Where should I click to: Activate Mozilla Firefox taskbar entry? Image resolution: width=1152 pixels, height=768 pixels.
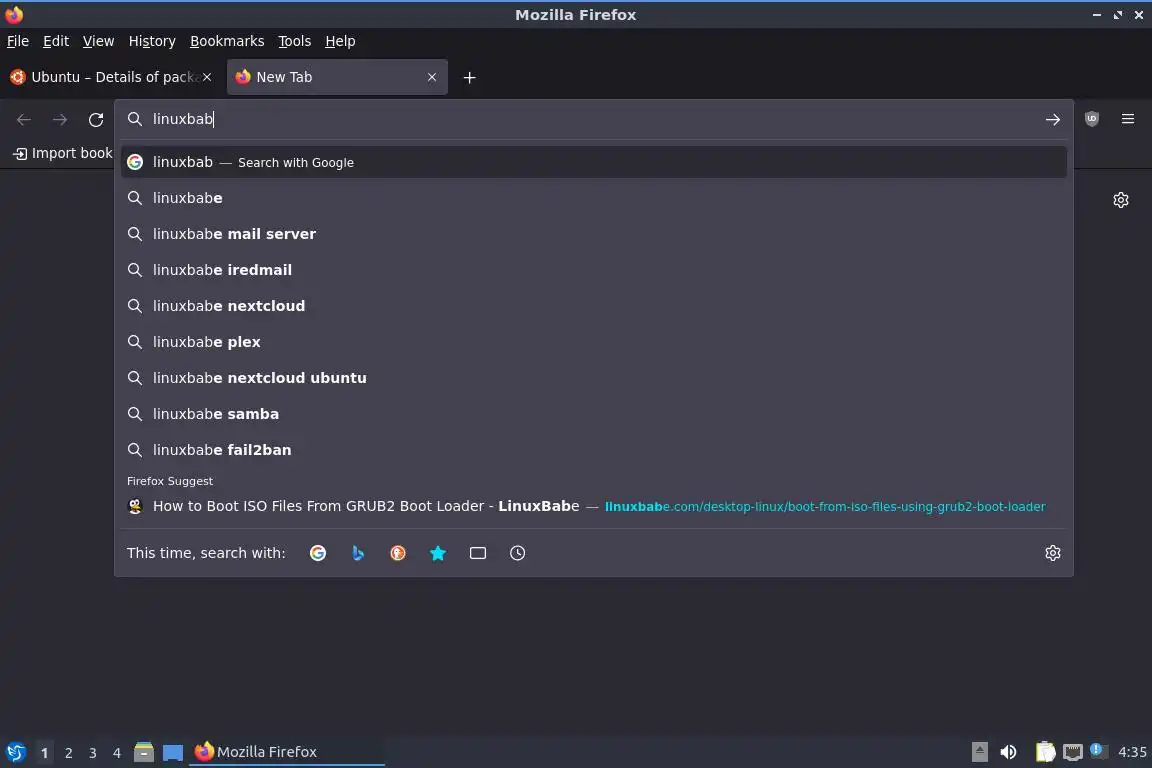tap(287, 752)
